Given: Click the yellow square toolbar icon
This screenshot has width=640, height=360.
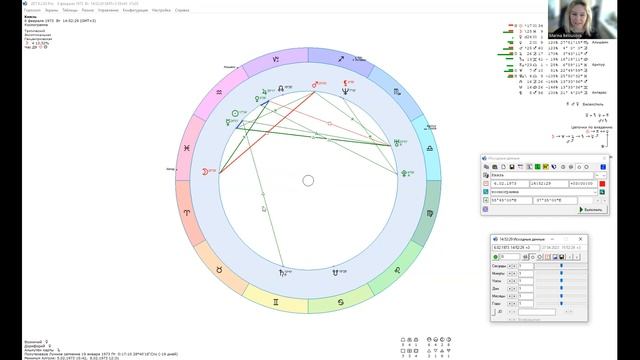Looking at the screenshot, I should [546, 167].
